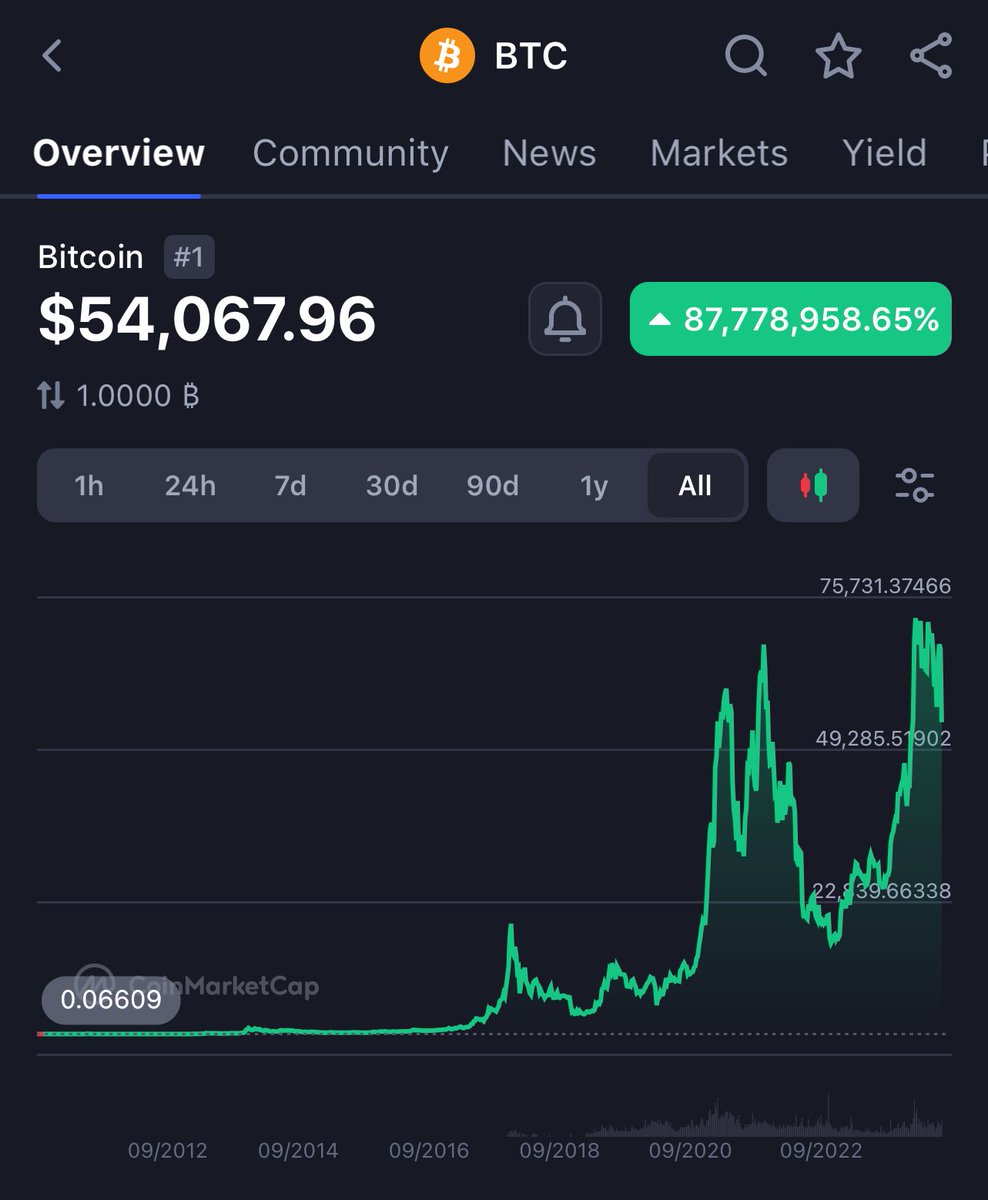This screenshot has height=1200, width=988.
Task: Open search with the magnifier icon
Action: tap(746, 56)
